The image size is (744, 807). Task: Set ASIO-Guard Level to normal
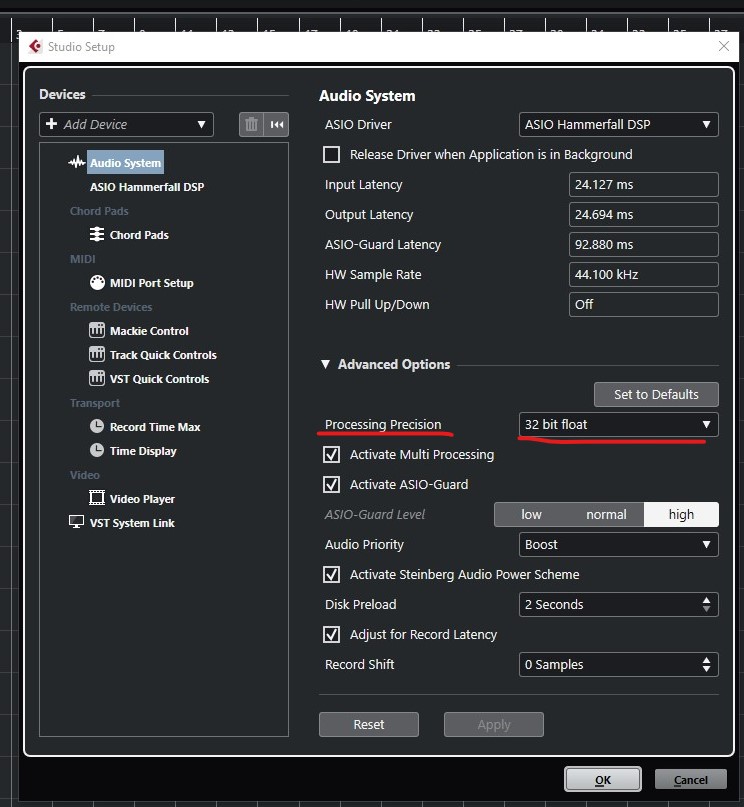click(x=606, y=515)
